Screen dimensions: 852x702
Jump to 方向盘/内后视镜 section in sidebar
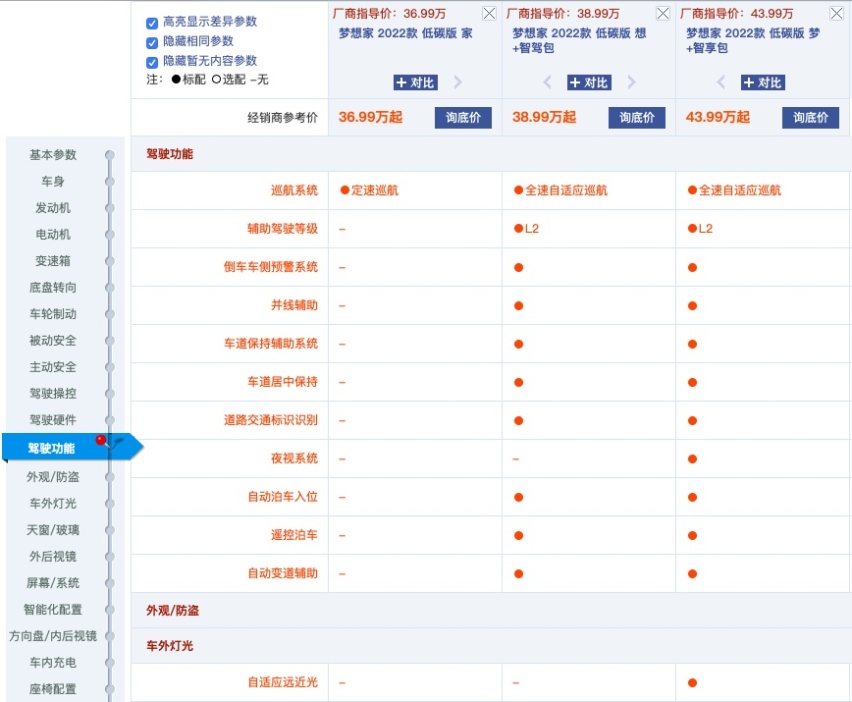click(x=53, y=636)
